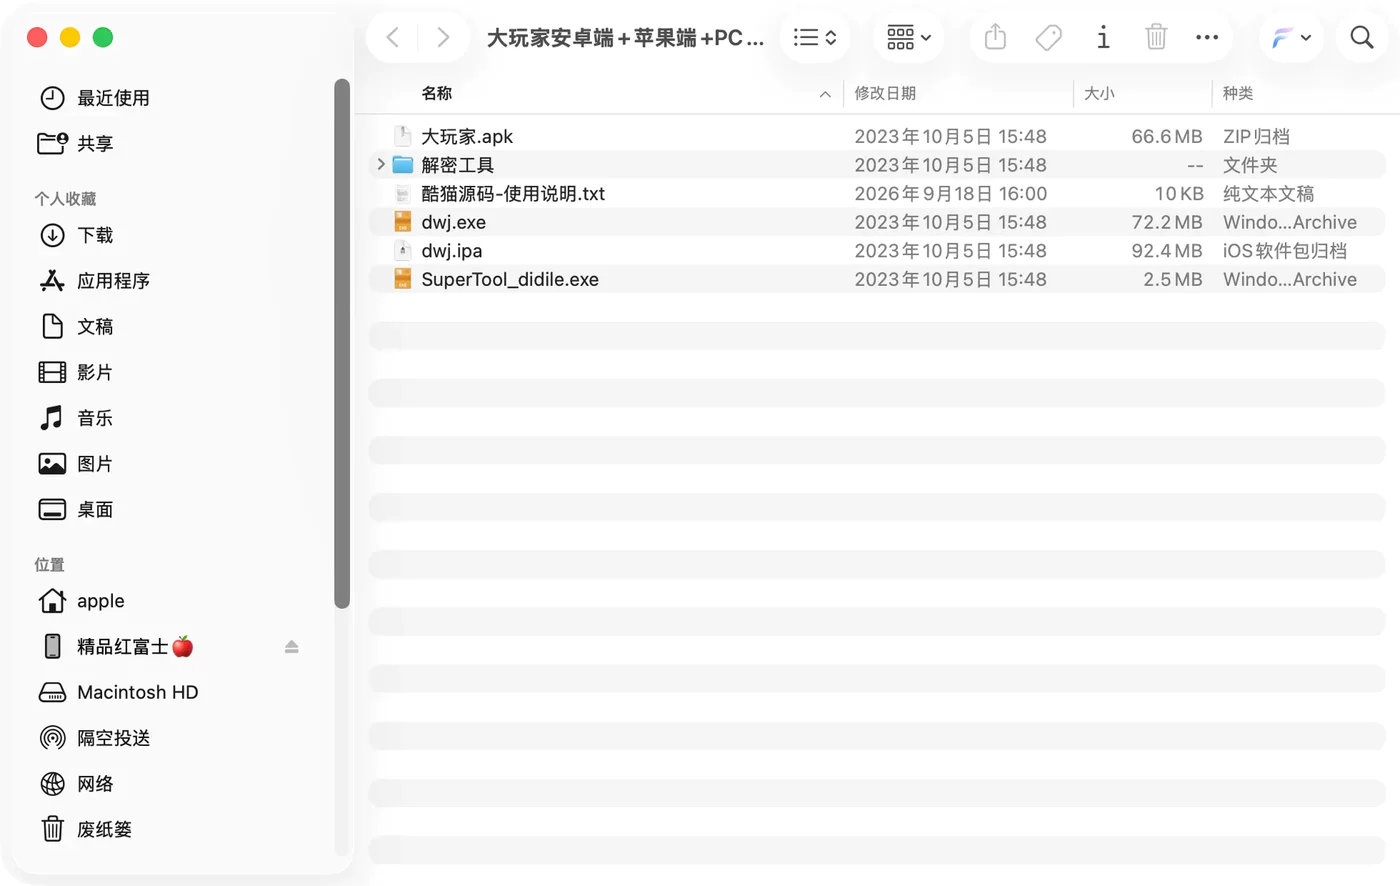Sort by the 修改日期 column header
Viewport: 1400px width, 886px height.
click(885, 93)
